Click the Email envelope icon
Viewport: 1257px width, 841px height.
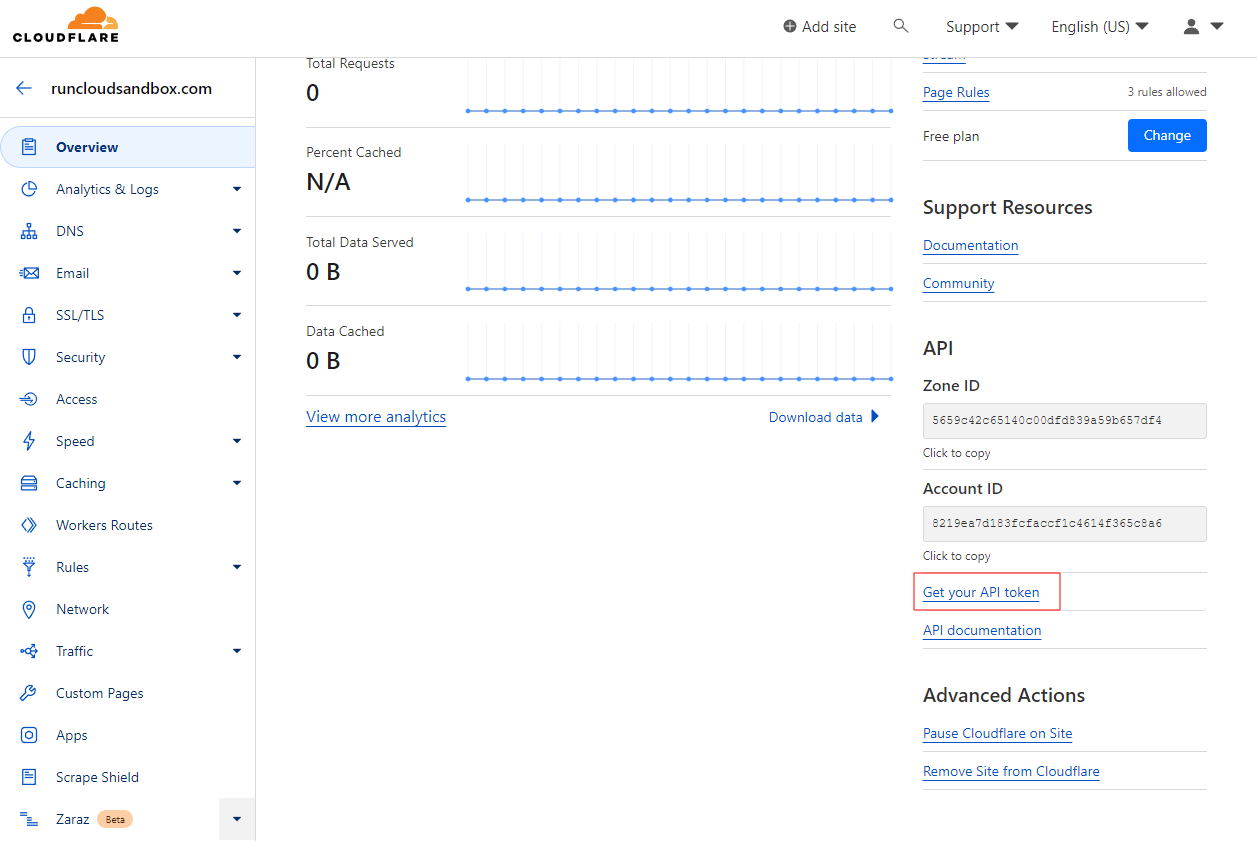point(29,273)
